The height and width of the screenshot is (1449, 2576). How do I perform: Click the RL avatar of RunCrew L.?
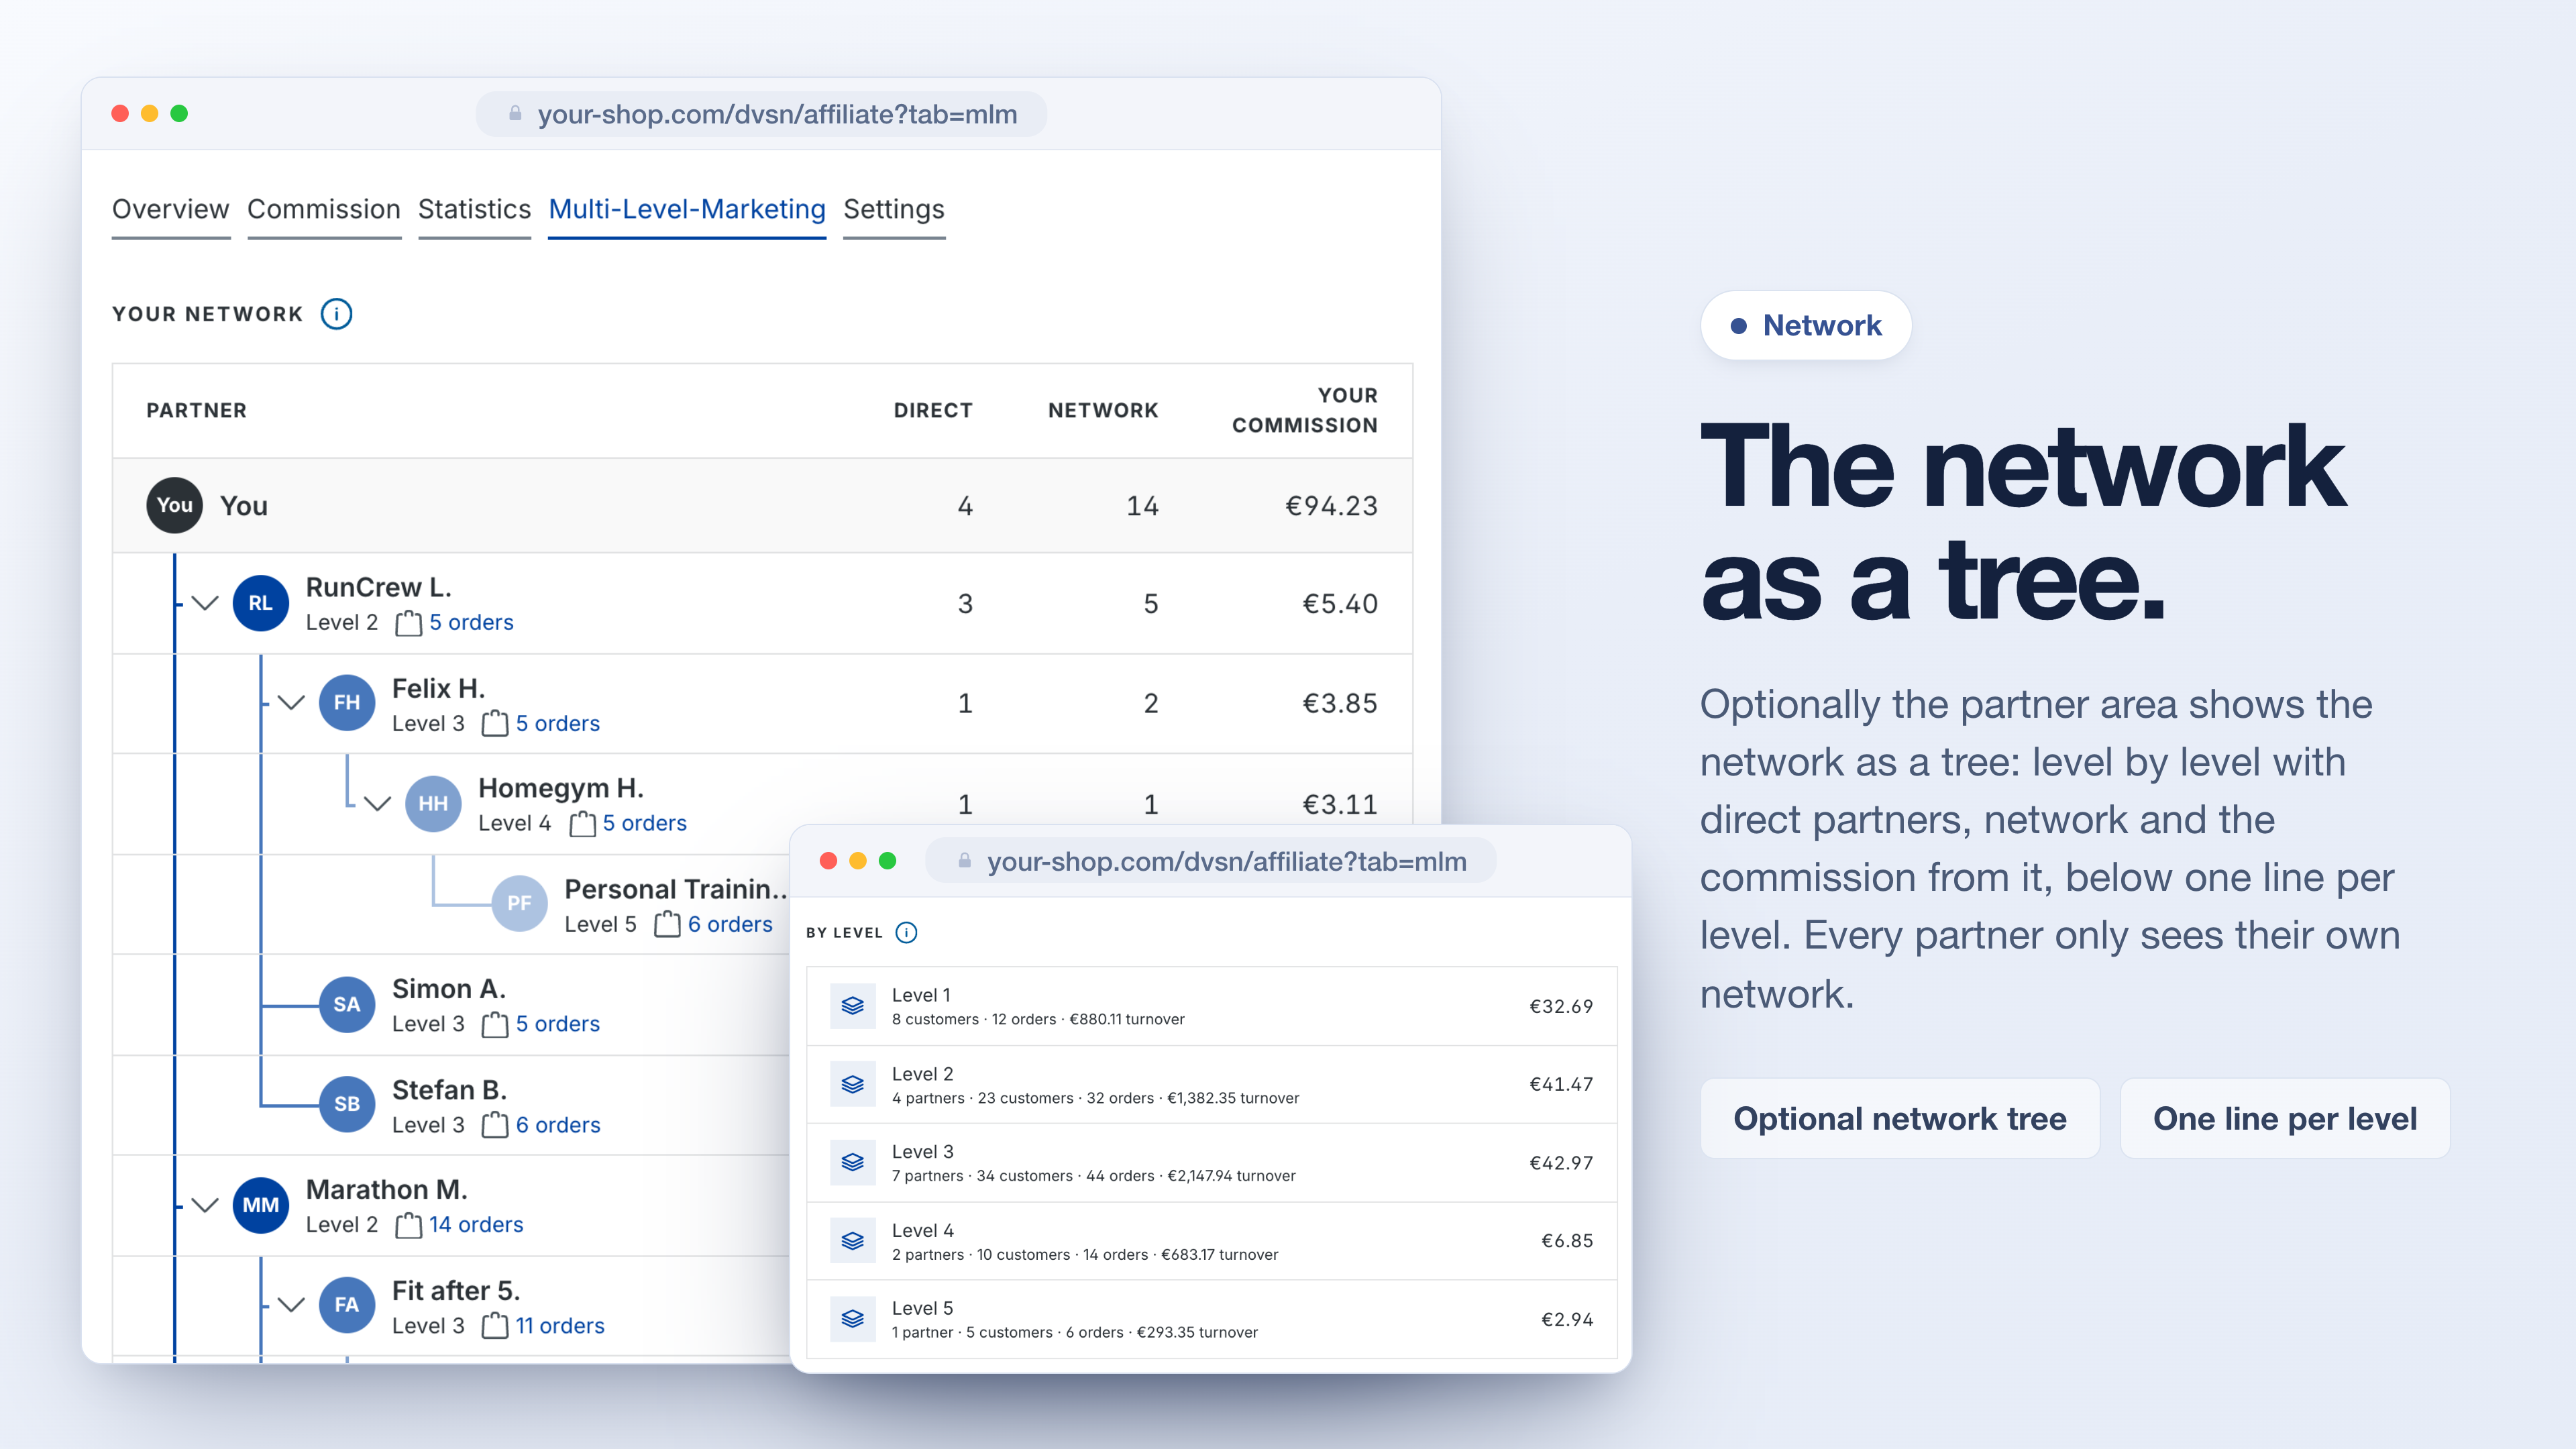coord(261,603)
